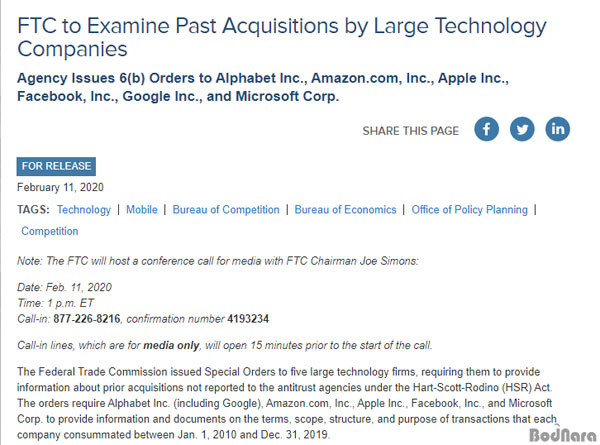Click the TAGS: label
Viewport: 600px width, 445px height.
33,210
